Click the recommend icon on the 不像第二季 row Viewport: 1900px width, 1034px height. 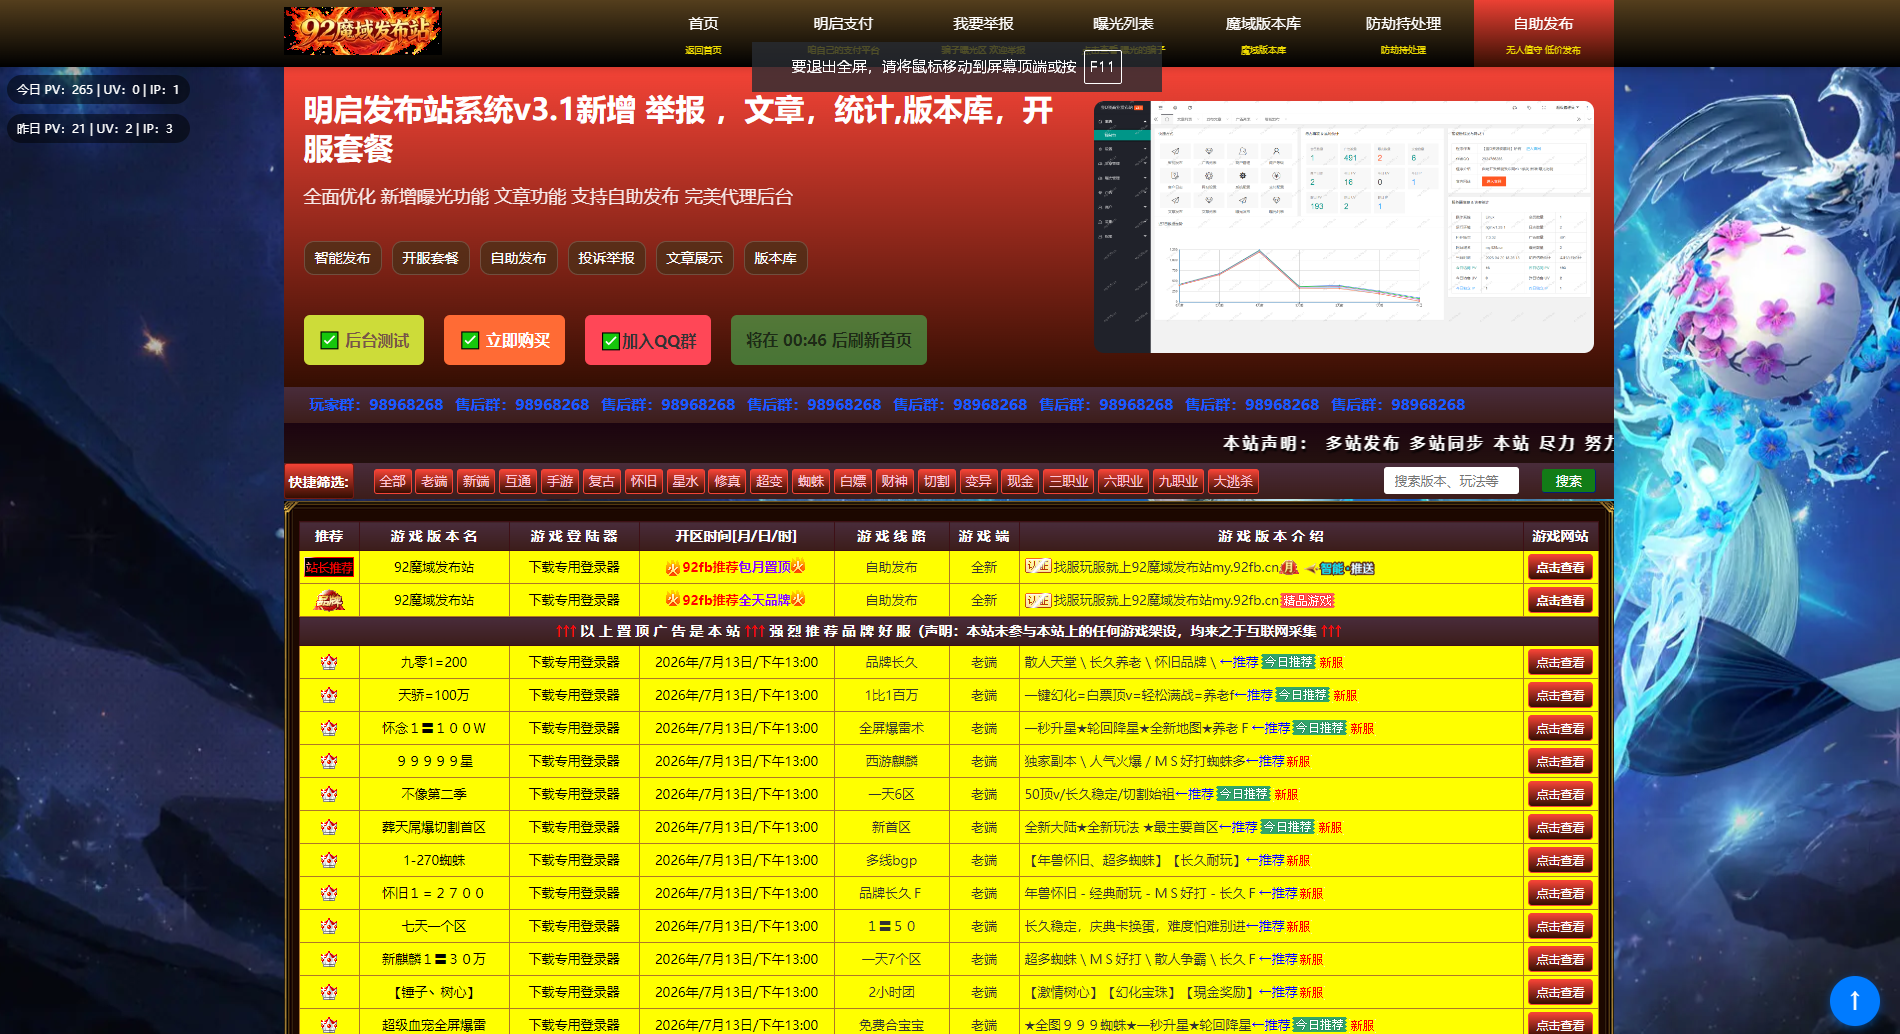click(x=329, y=794)
